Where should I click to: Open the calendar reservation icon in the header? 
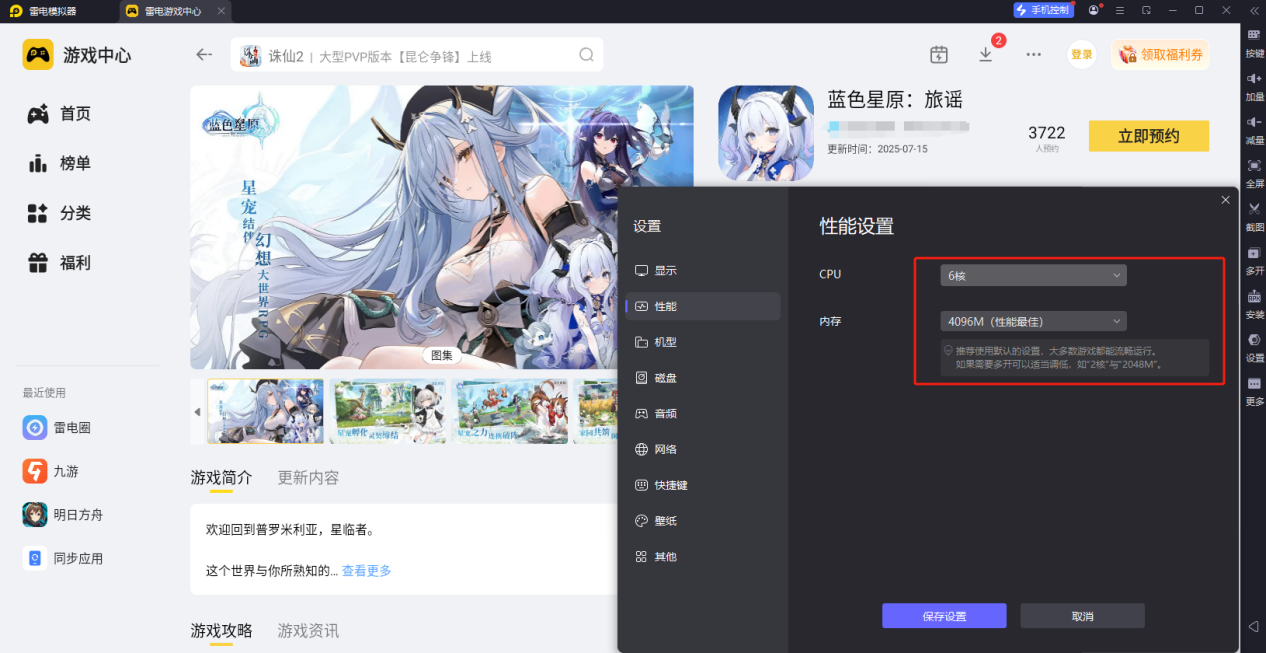tap(938, 54)
